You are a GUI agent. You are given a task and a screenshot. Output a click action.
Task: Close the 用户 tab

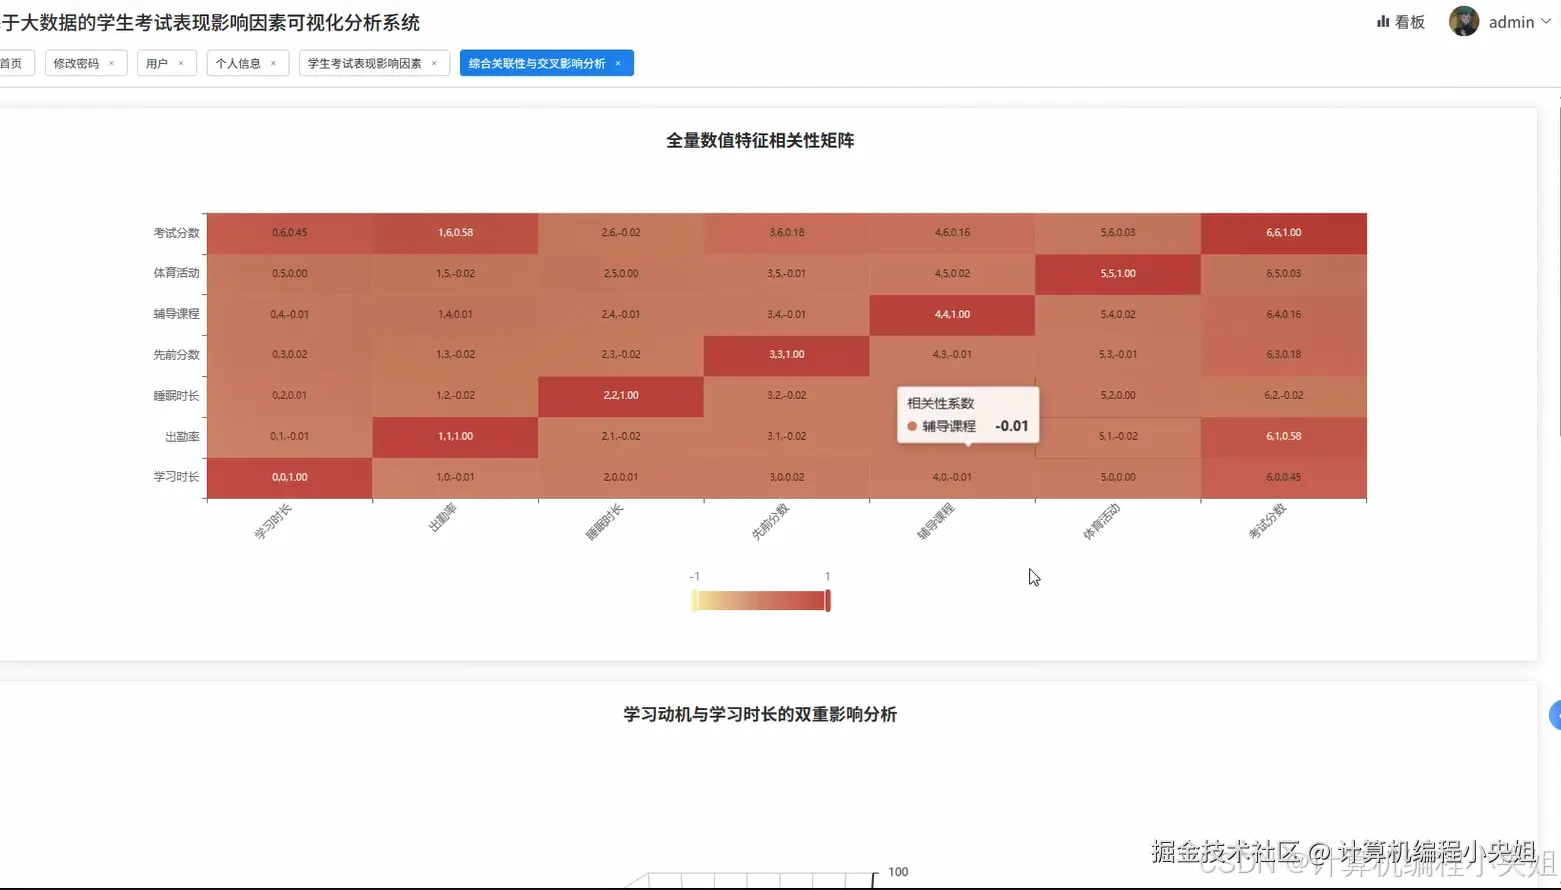[x=181, y=63]
